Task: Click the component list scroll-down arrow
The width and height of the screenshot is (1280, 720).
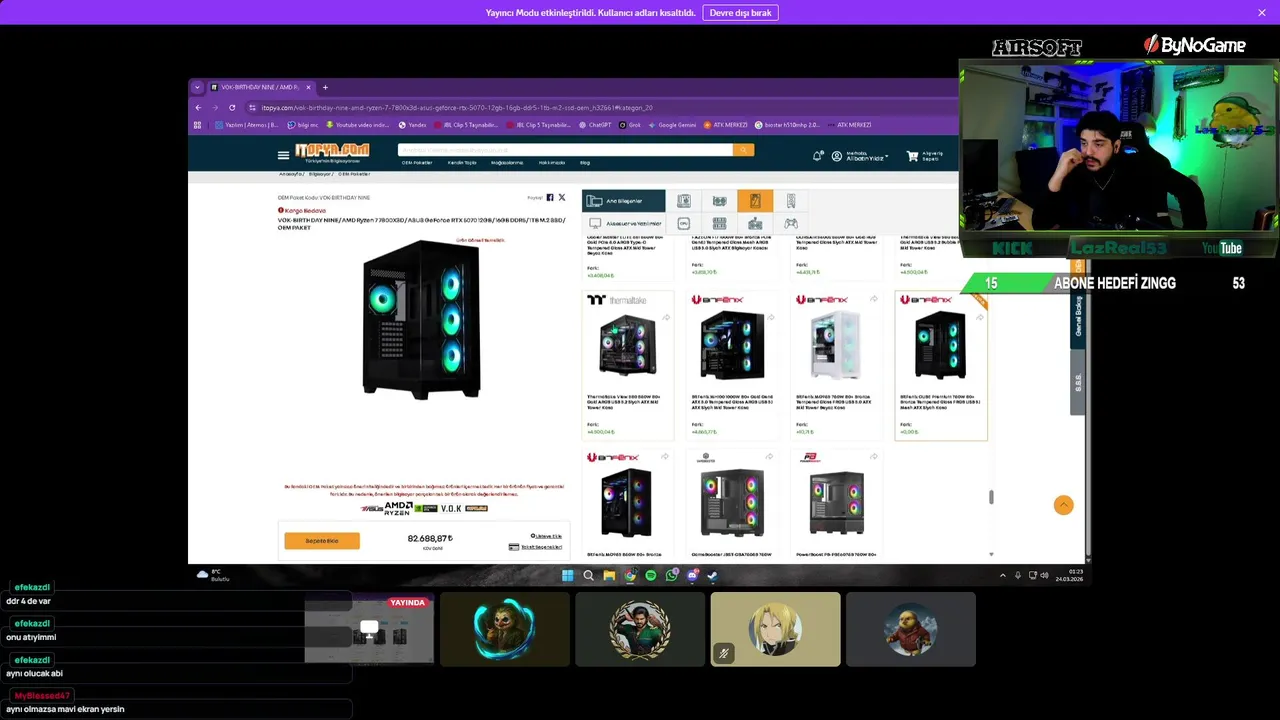Action: (x=991, y=554)
